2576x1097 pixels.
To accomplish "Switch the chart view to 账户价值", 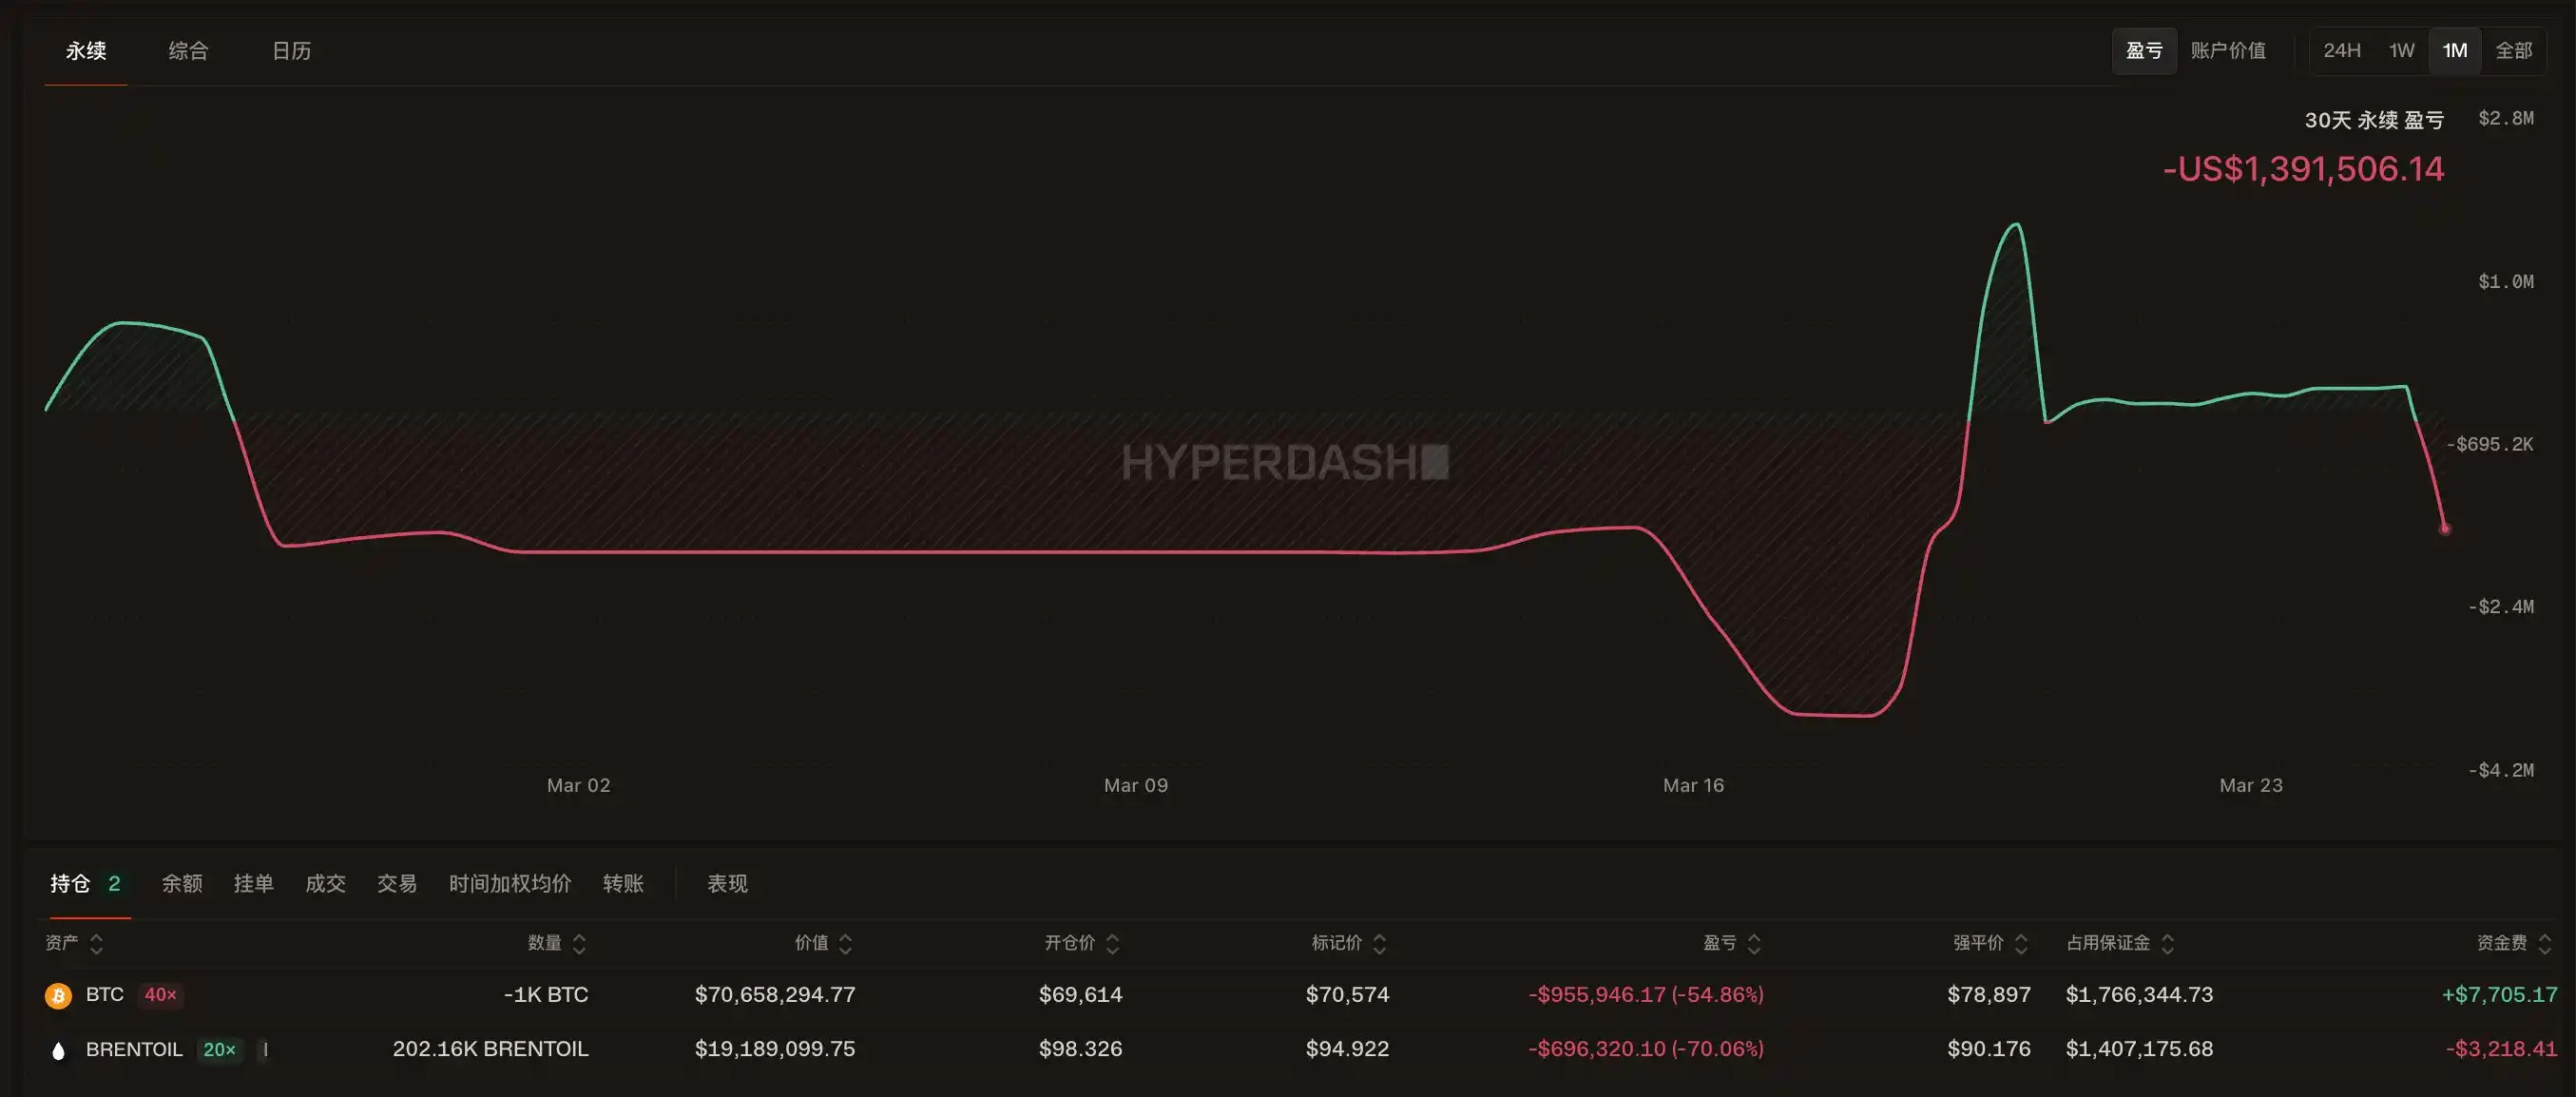I will point(2229,50).
